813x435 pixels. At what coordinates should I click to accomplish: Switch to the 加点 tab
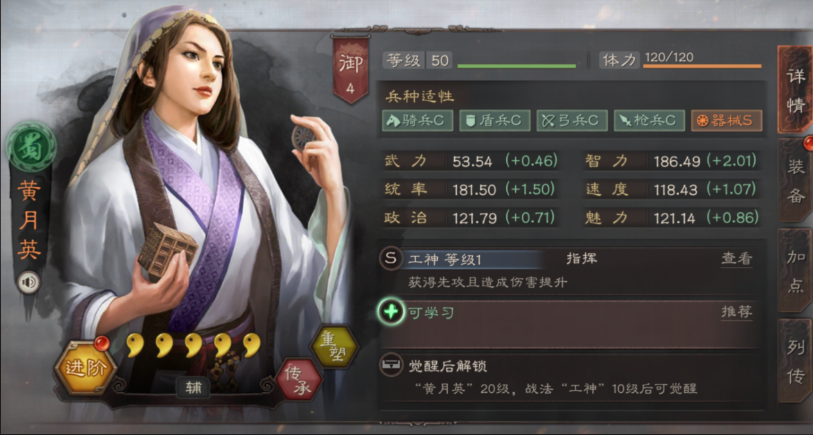pos(795,270)
